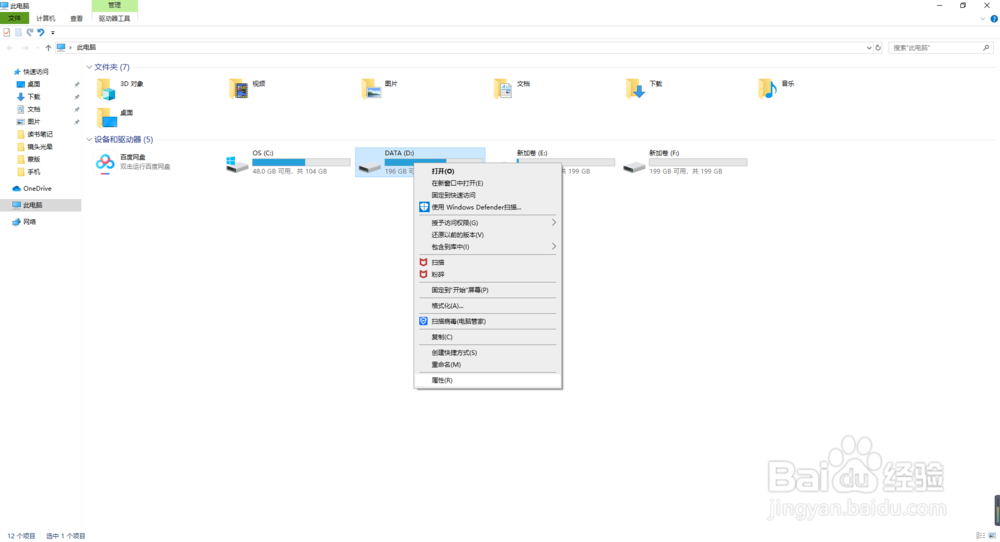Click the breadcrumb chevron before 此电脑
The width and height of the screenshot is (1000, 542).
[71, 48]
